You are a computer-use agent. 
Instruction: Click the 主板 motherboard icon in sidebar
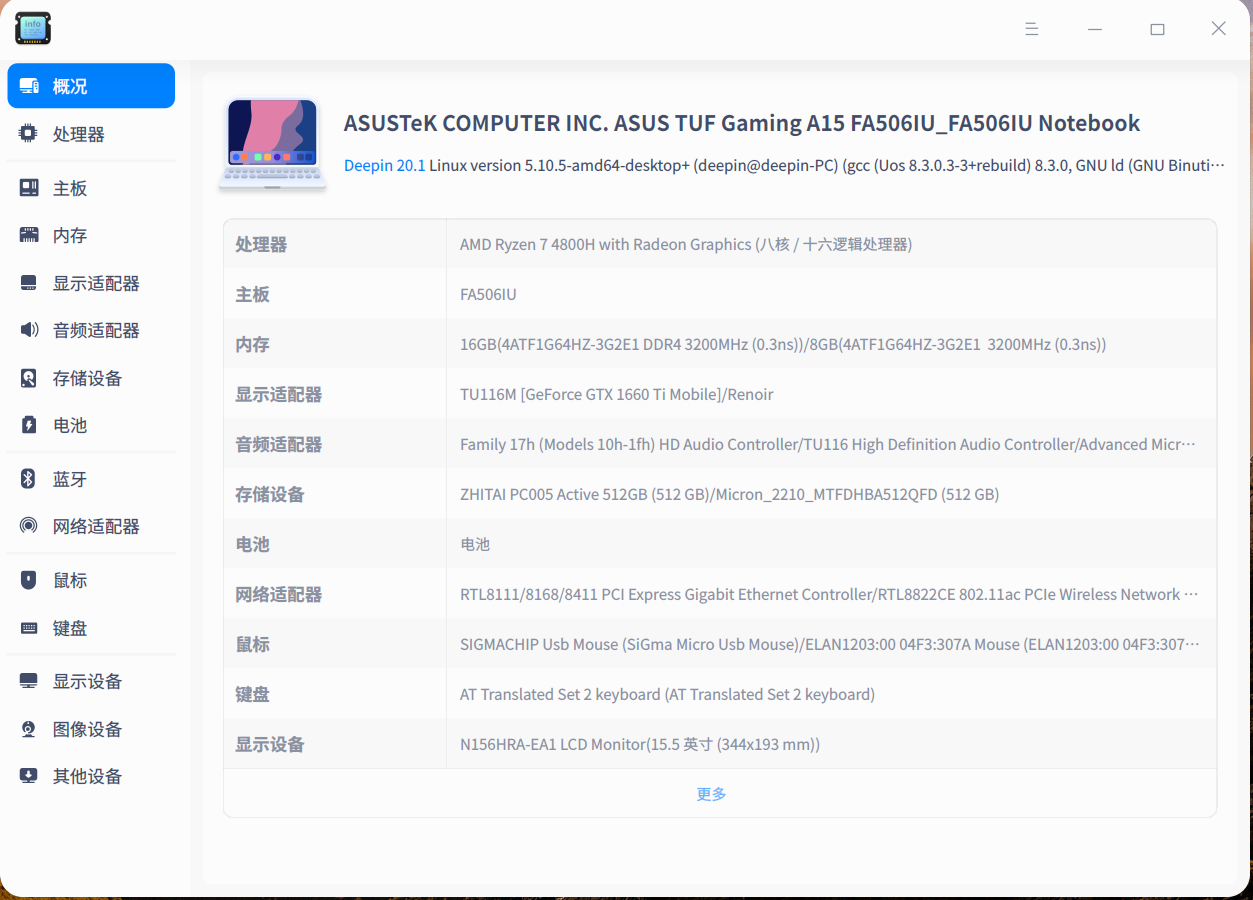(29, 188)
